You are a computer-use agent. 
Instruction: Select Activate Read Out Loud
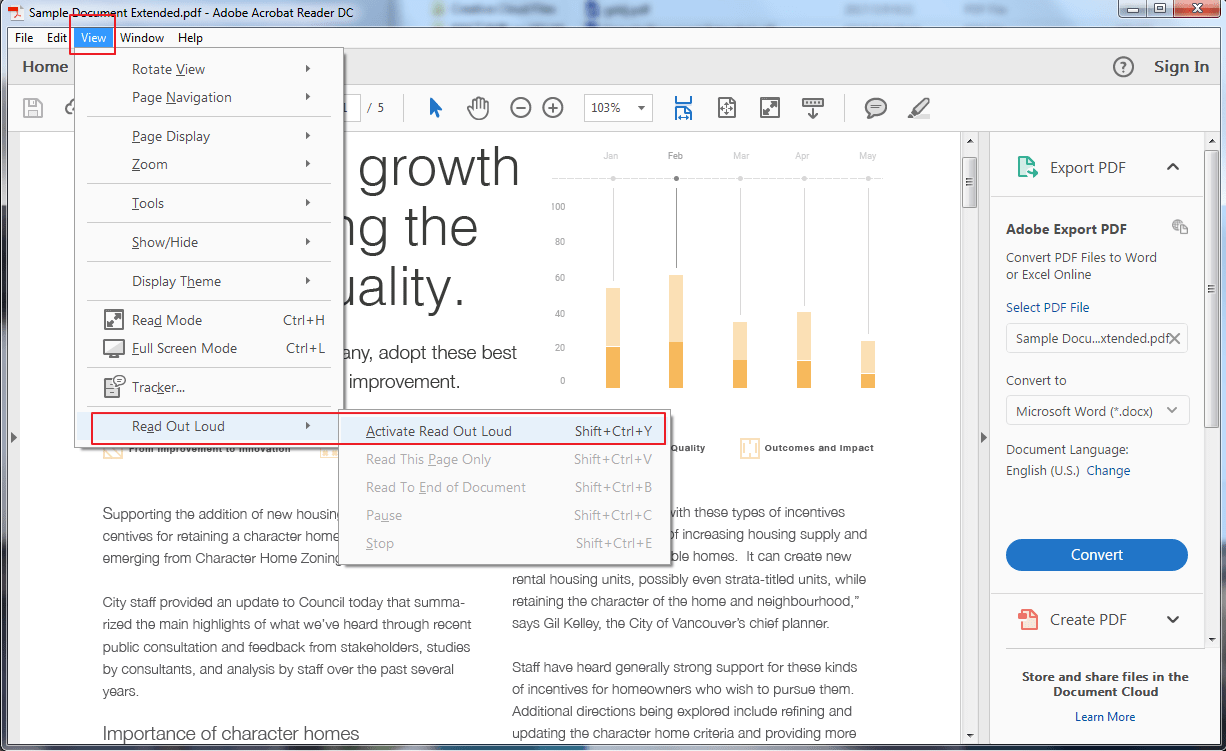(x=502, y=431)
